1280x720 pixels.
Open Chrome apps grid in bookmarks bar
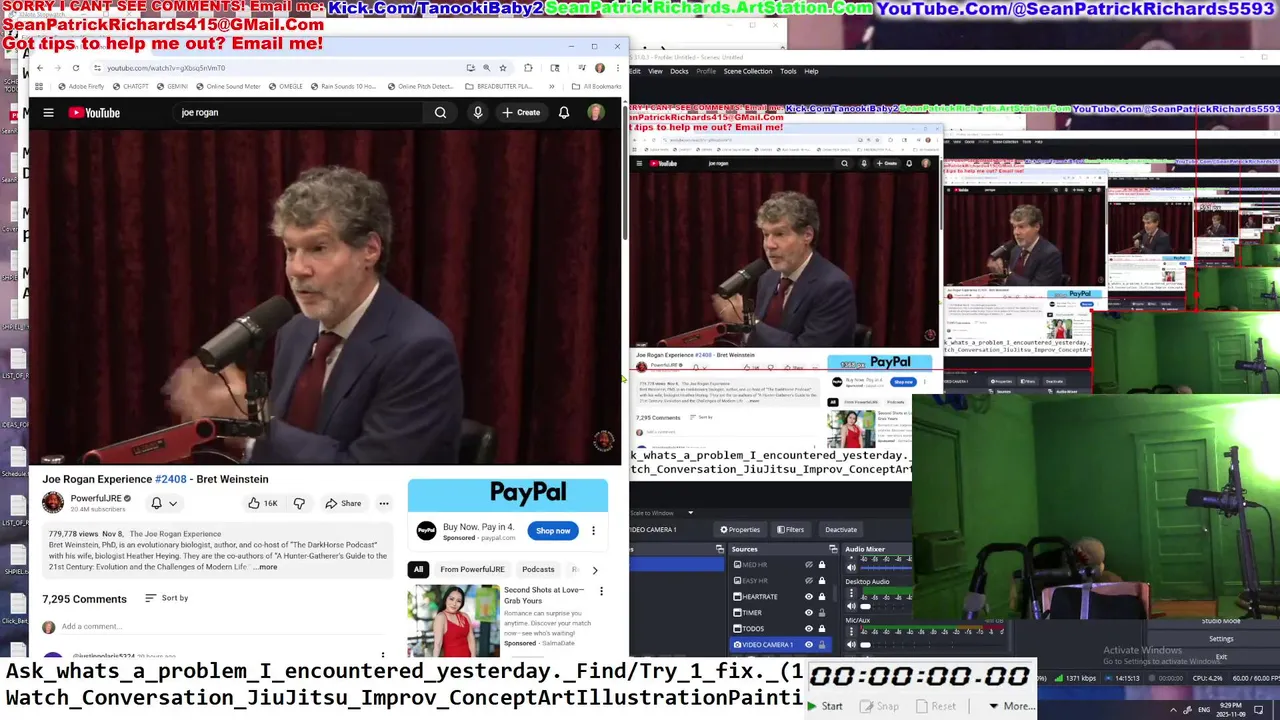click(41, 86)
